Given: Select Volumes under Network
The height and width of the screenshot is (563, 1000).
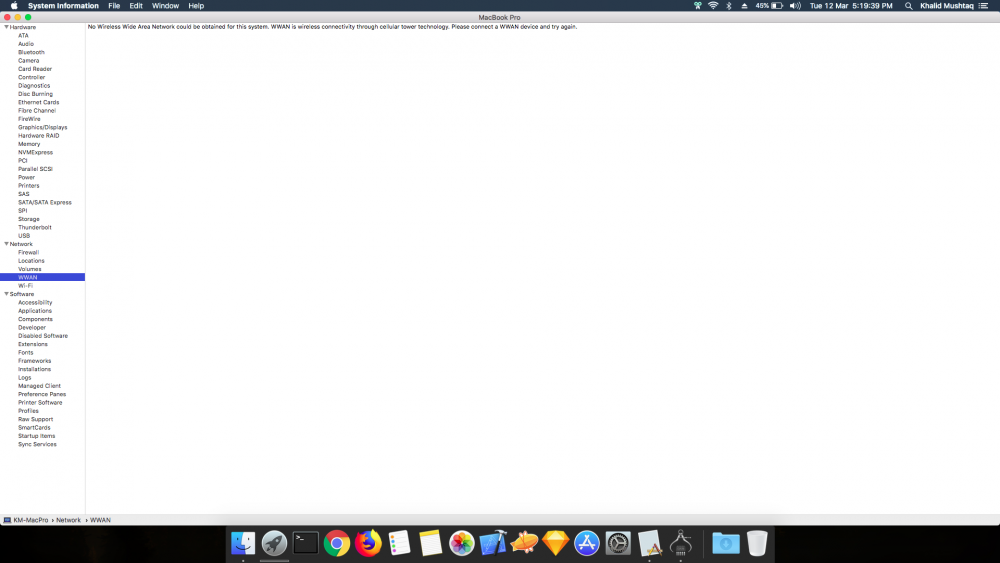Looking at the screenshot, I should pos(29,269).
